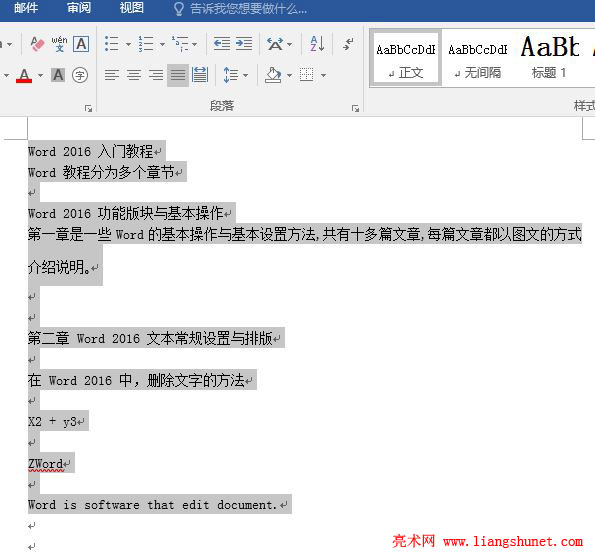Expand the Shading color dropdown arrow

[290, 76]
